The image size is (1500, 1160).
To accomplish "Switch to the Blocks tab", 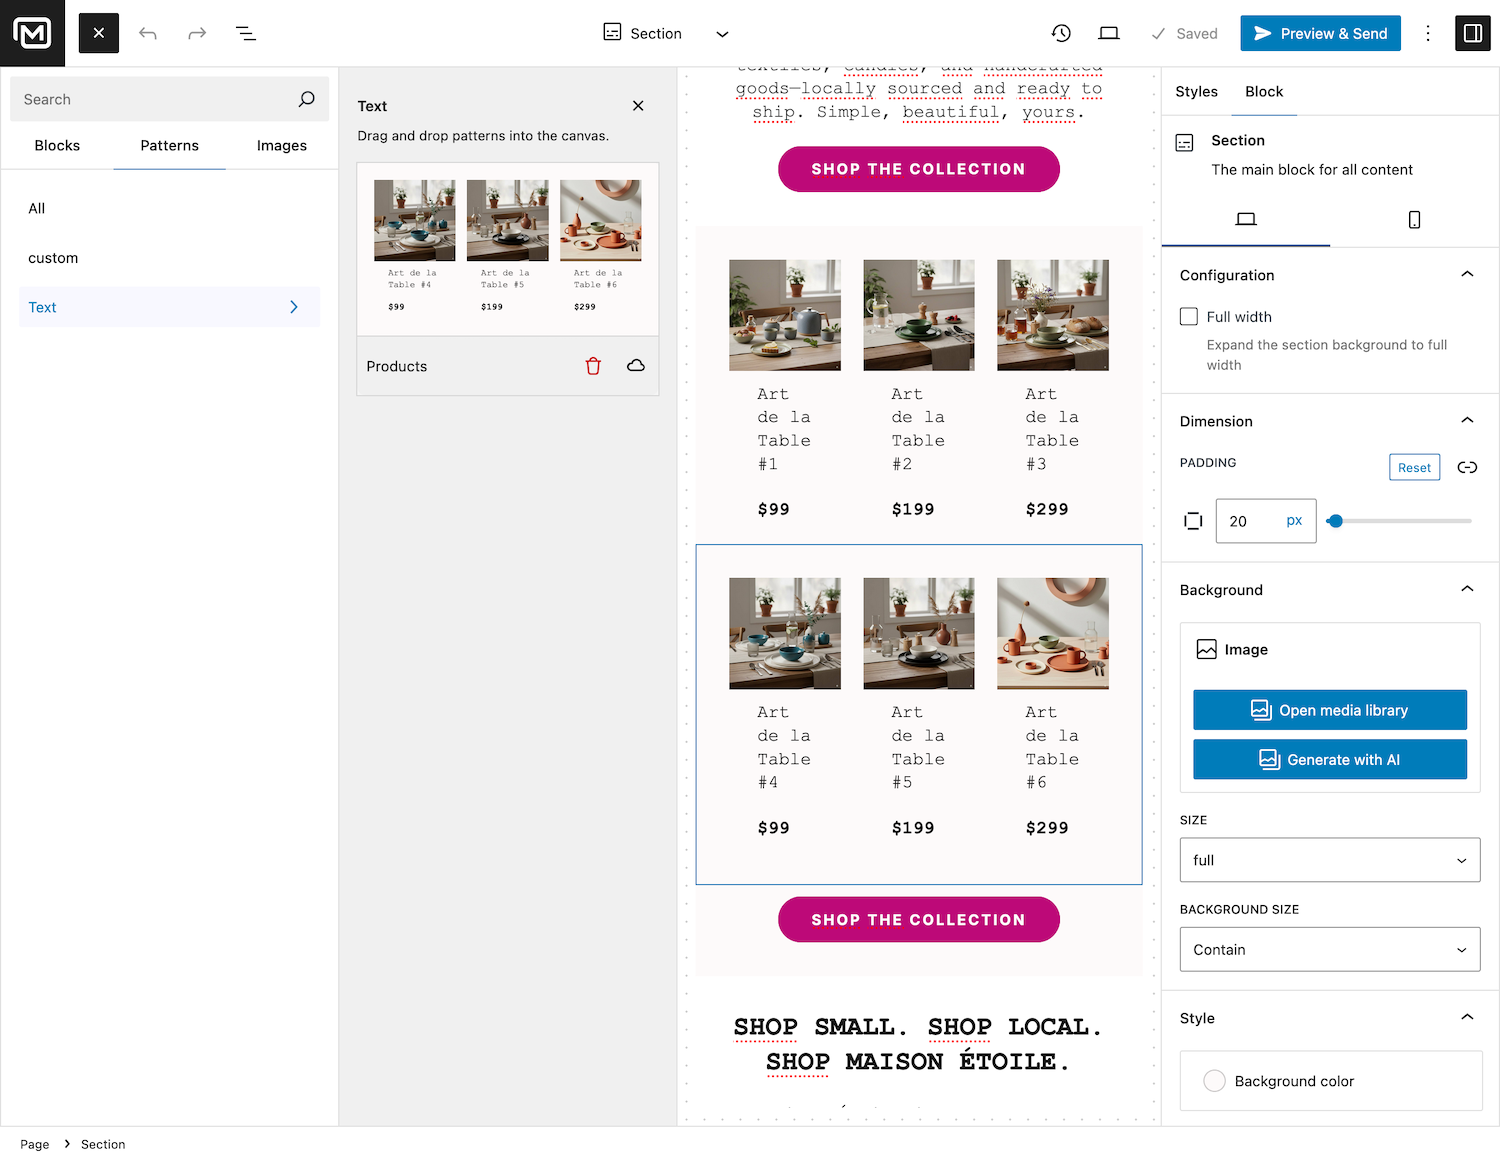I will point(57,146).
